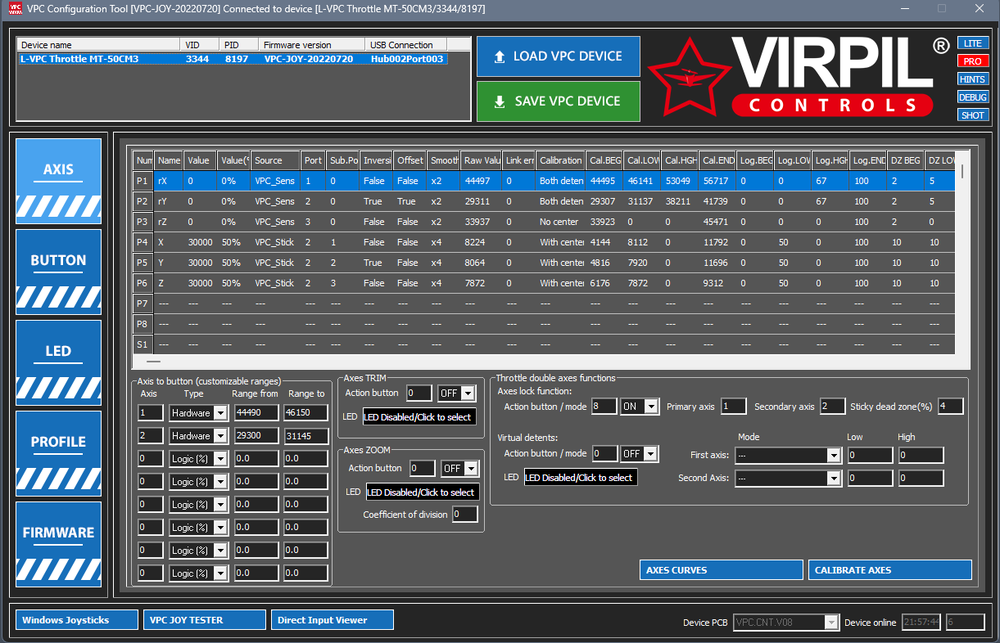Select axis row P4

point(543,242)
